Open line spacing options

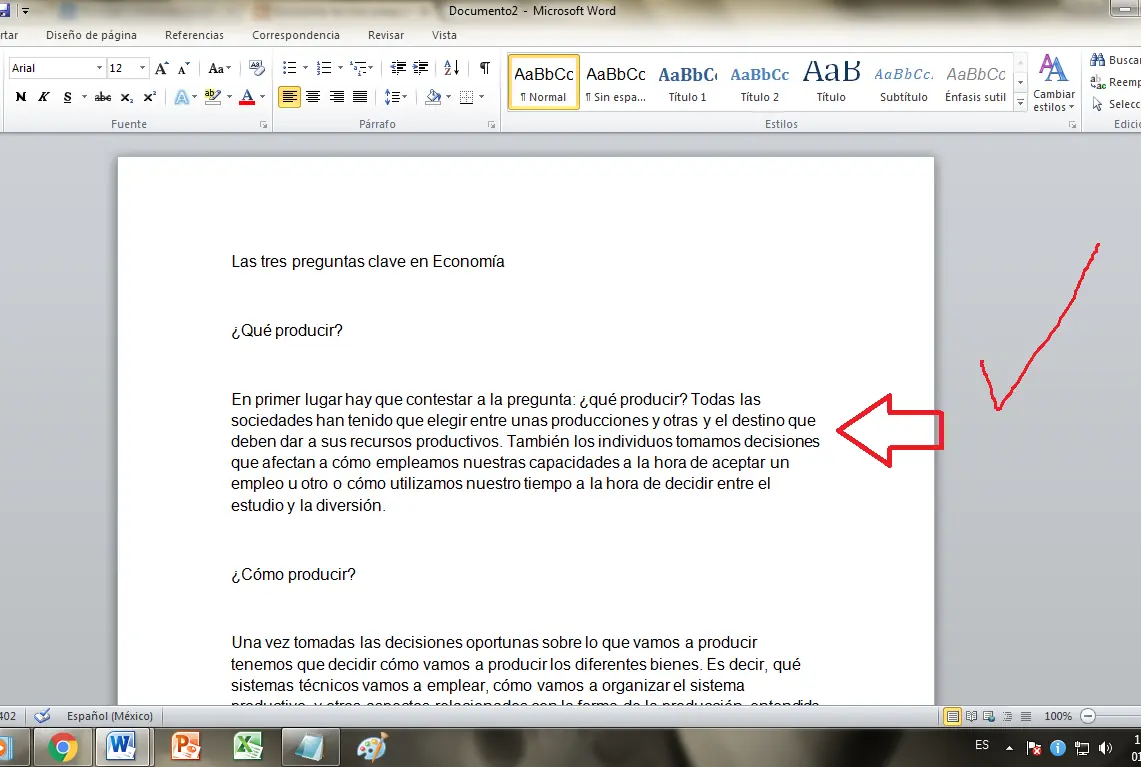pos(396,97)
